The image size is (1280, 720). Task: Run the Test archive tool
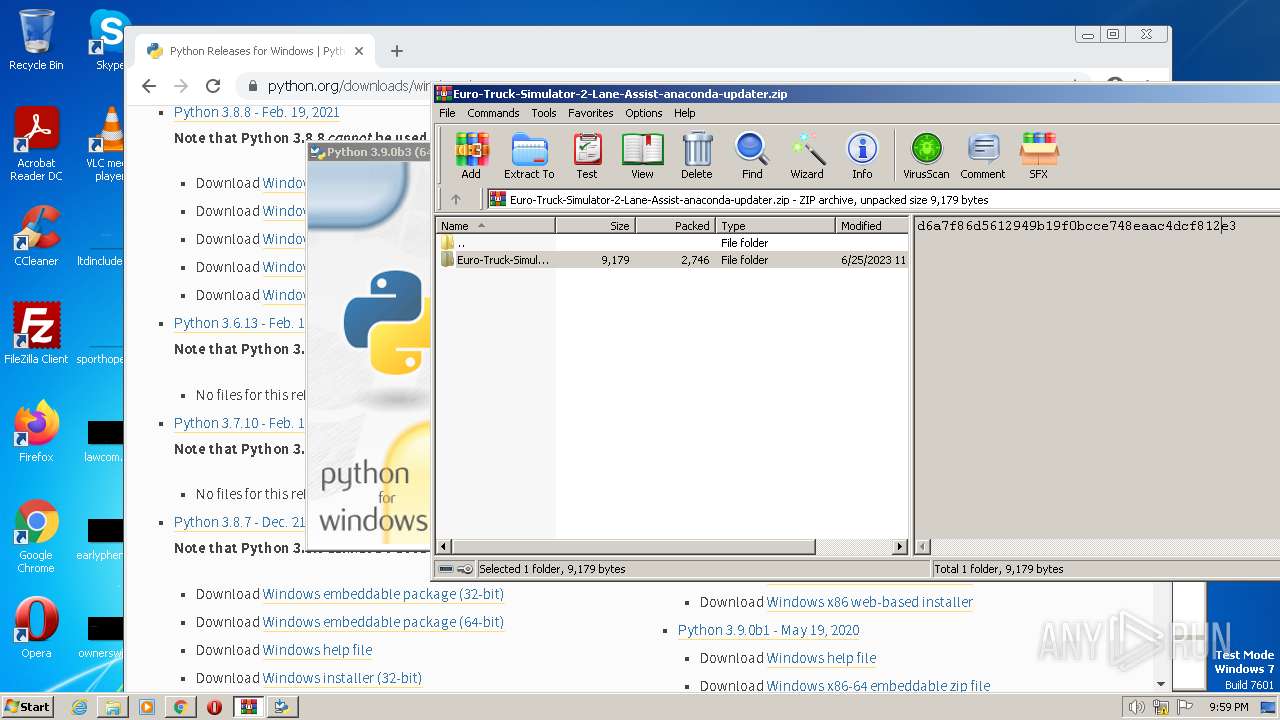point(587,156)
